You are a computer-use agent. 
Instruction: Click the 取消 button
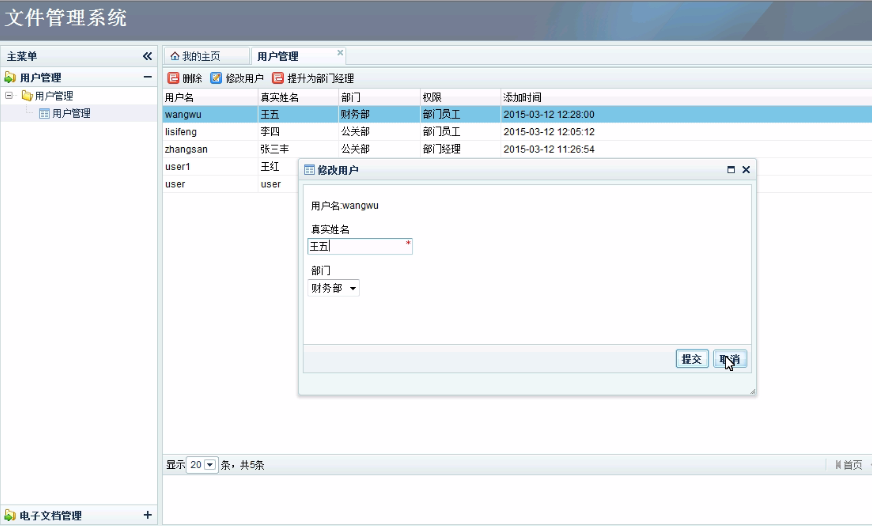point(730,359)
